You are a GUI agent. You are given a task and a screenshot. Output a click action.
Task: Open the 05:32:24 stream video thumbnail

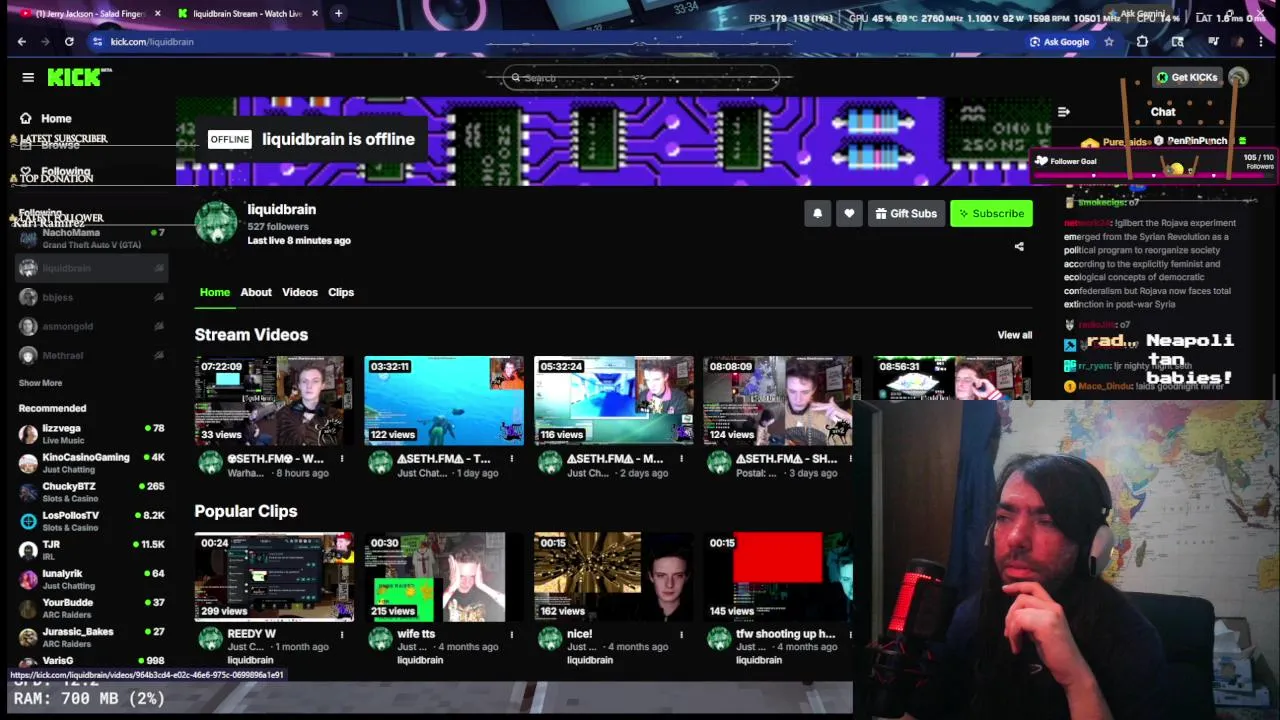pos(614,400)
